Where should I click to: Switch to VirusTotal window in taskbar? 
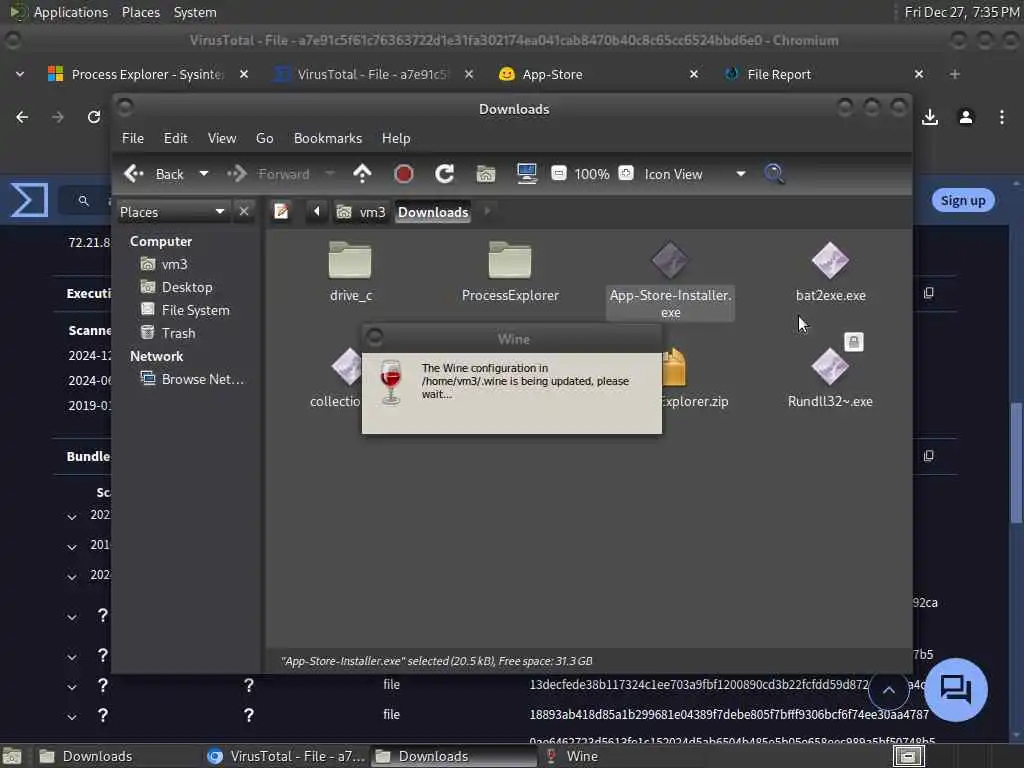coord(286,756)
